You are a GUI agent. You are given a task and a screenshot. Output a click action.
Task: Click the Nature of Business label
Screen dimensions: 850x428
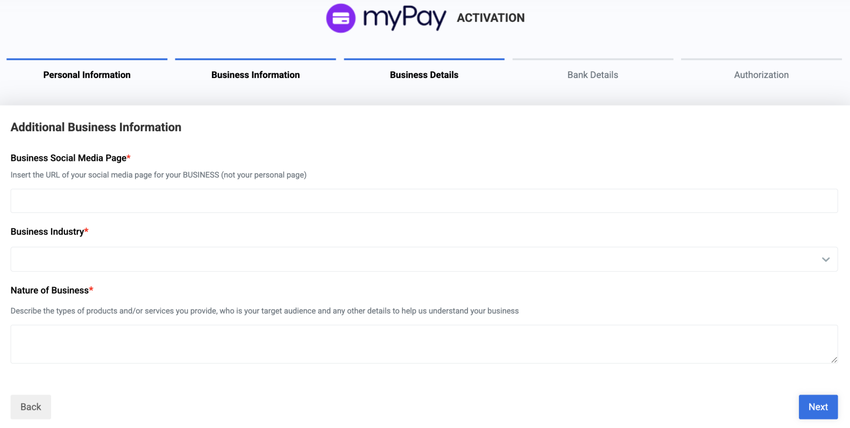coord(49,291)
